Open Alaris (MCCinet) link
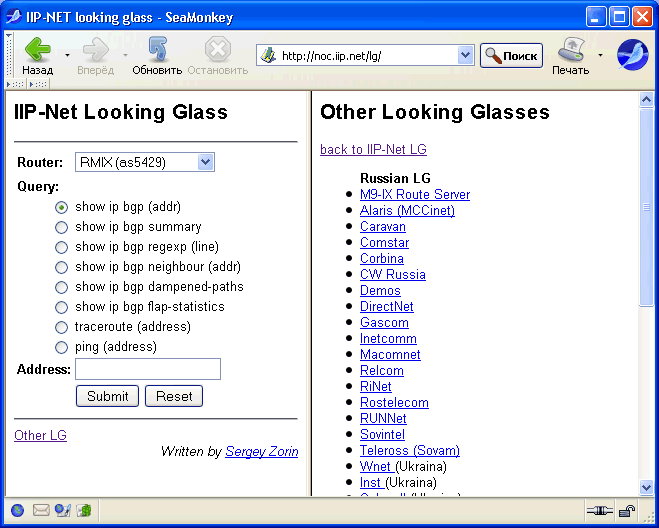 407,210
